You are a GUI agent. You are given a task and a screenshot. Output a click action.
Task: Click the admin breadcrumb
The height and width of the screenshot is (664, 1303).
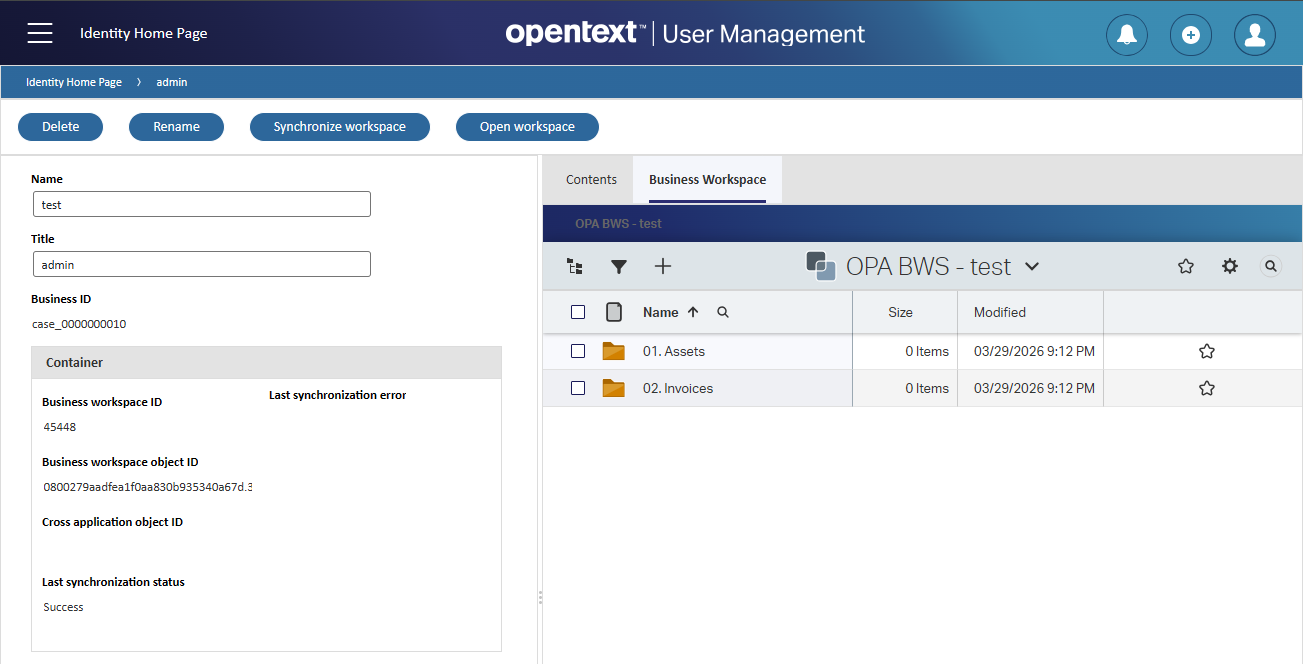pos(172,82)
